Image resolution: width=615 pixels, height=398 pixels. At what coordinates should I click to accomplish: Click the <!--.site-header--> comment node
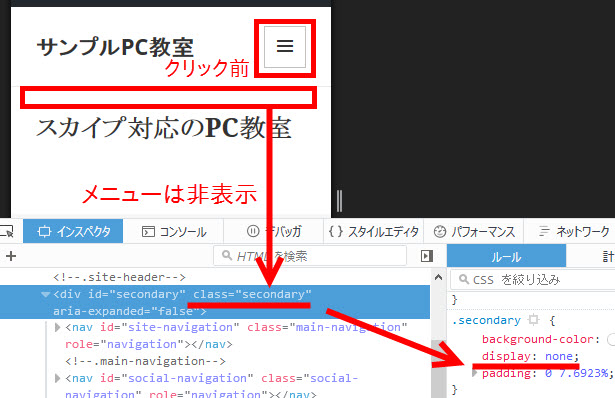point(119,277)
